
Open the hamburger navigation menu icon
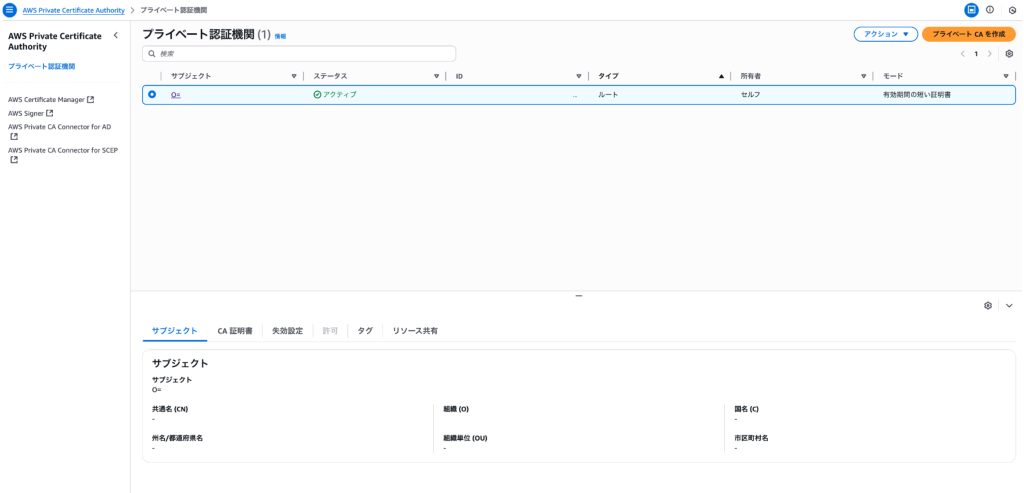pos(9,10)
